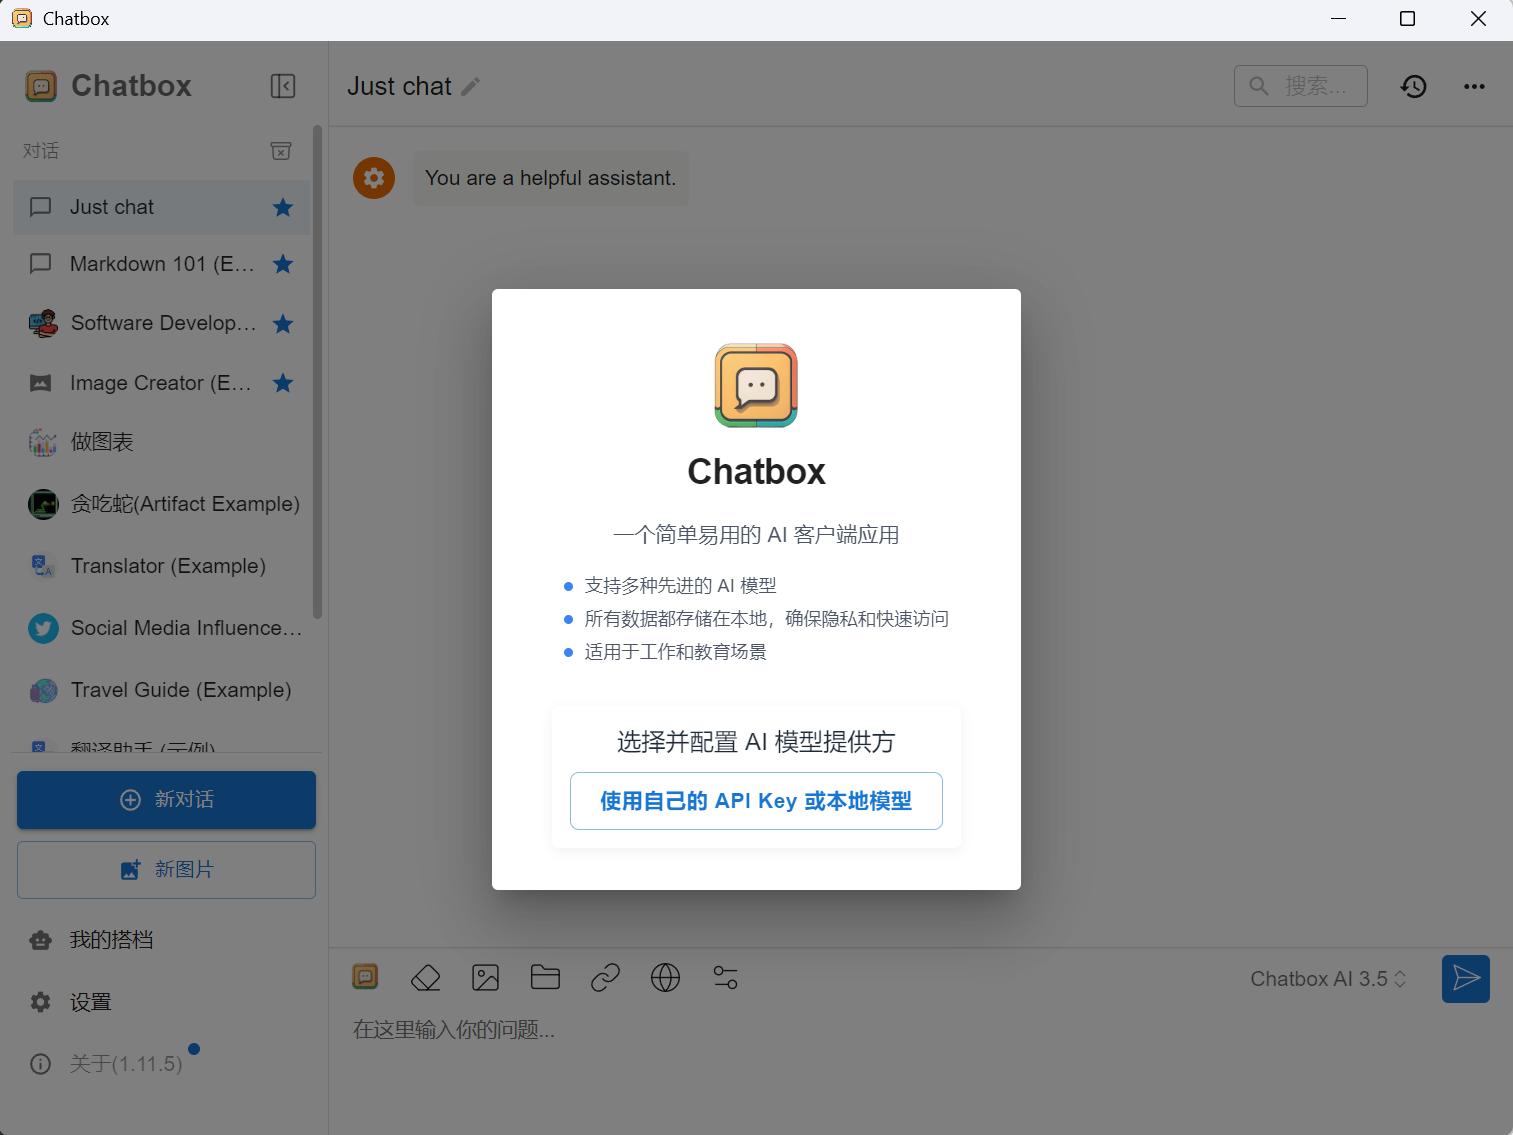Click the Chatbox icon in input toolbar
Screen dimensions: 1513x1135
(x=366, y=977)
